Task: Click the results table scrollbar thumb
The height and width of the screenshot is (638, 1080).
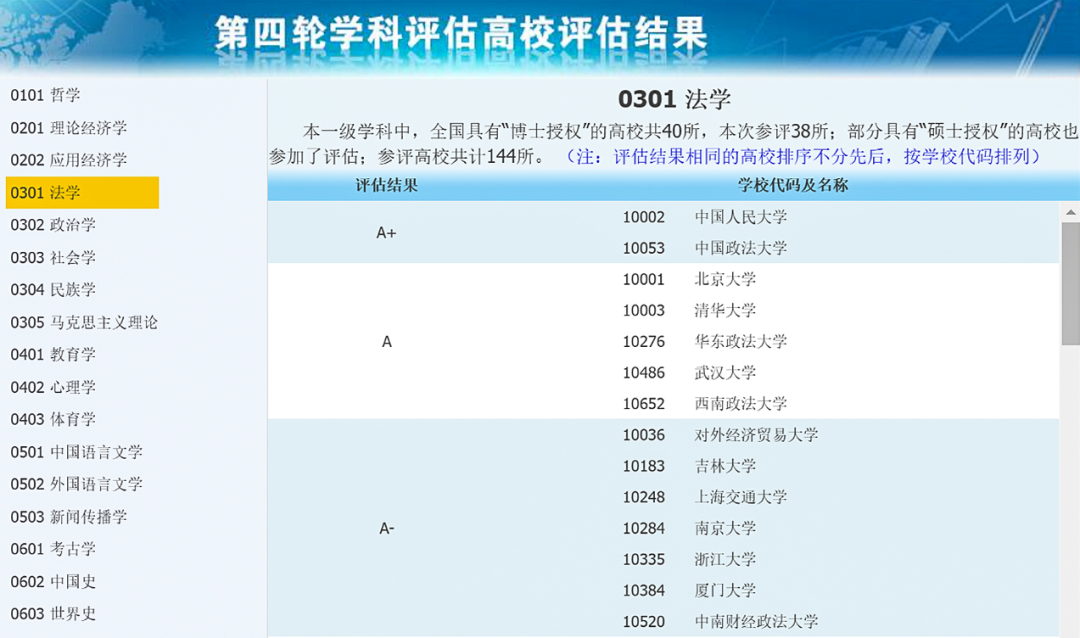Action: pyautogui.click(x=1070, y=283)
